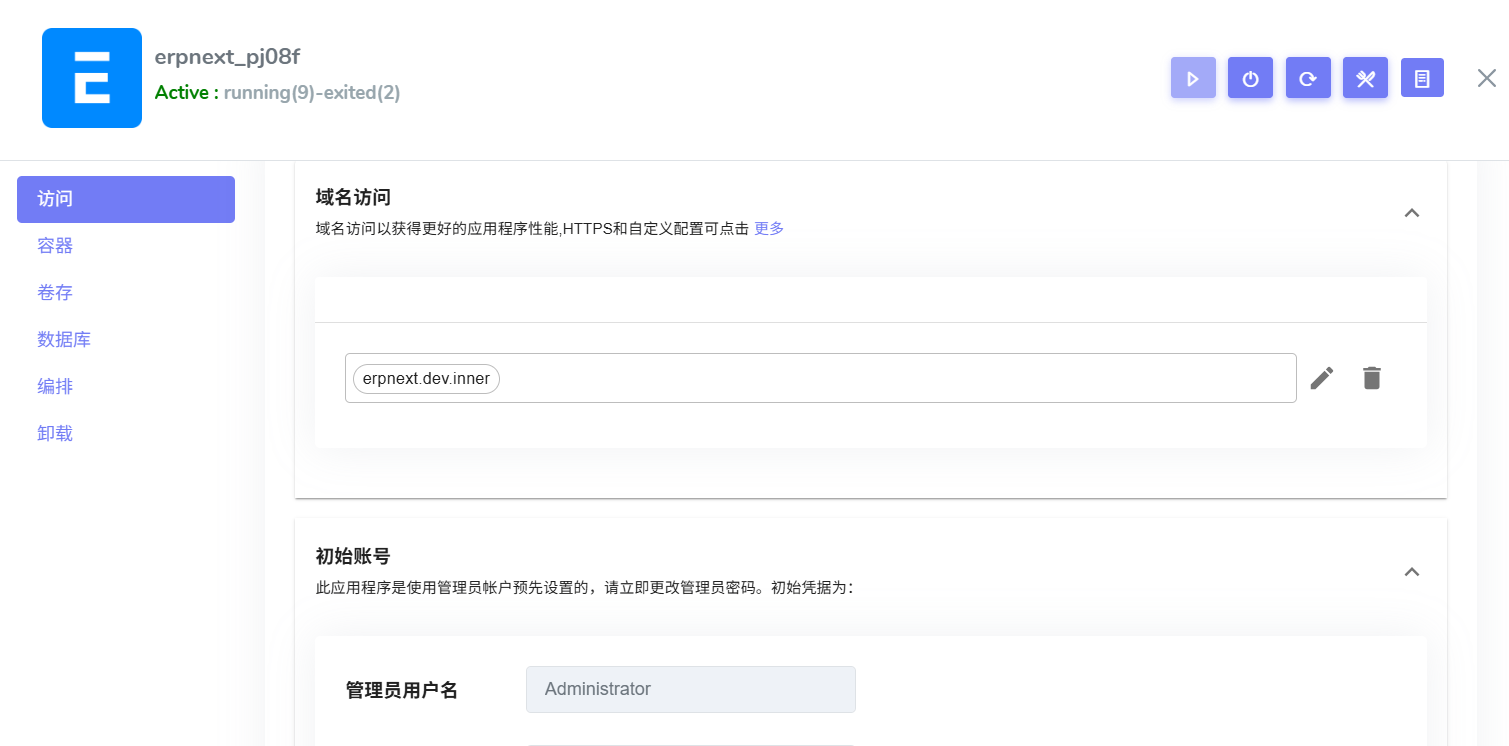Click the Administrator username field
The width and height of the screenshot is (1509, 746).
coord(690,689)
